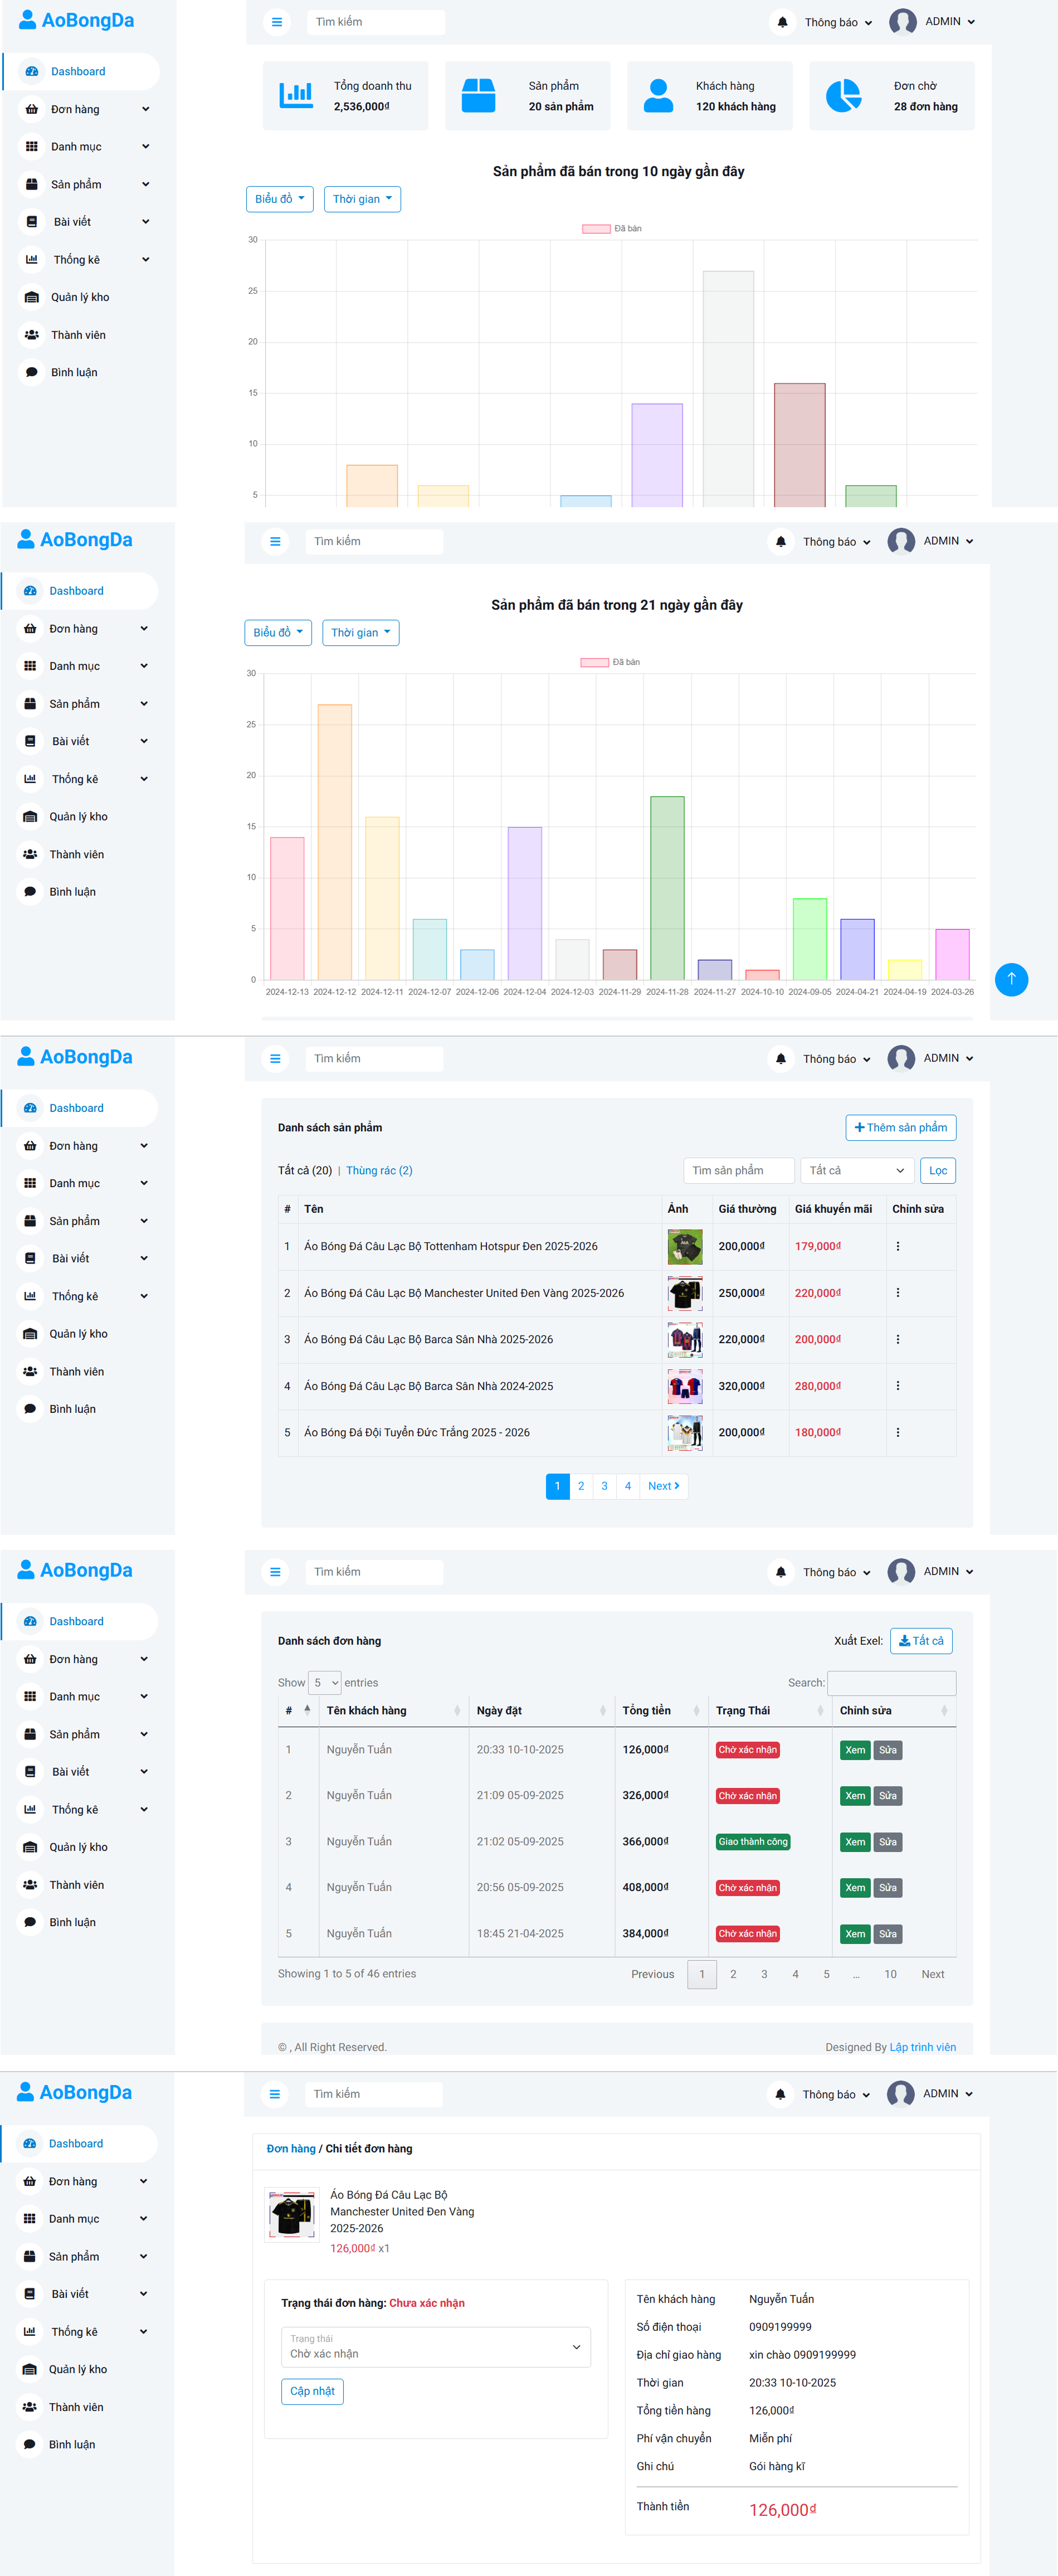Click the Tìm sản phẩm search field

coord(738,1170)
